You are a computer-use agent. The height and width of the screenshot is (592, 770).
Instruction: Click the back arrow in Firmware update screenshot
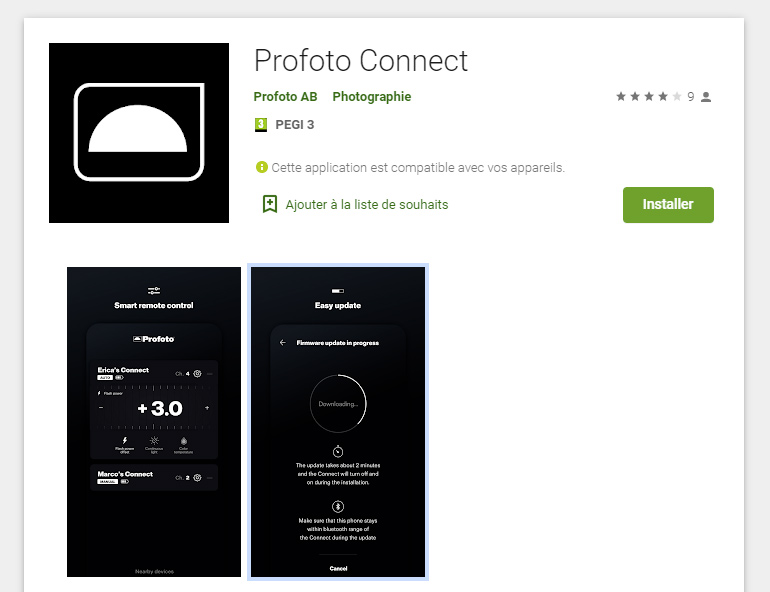coord(283,343)
